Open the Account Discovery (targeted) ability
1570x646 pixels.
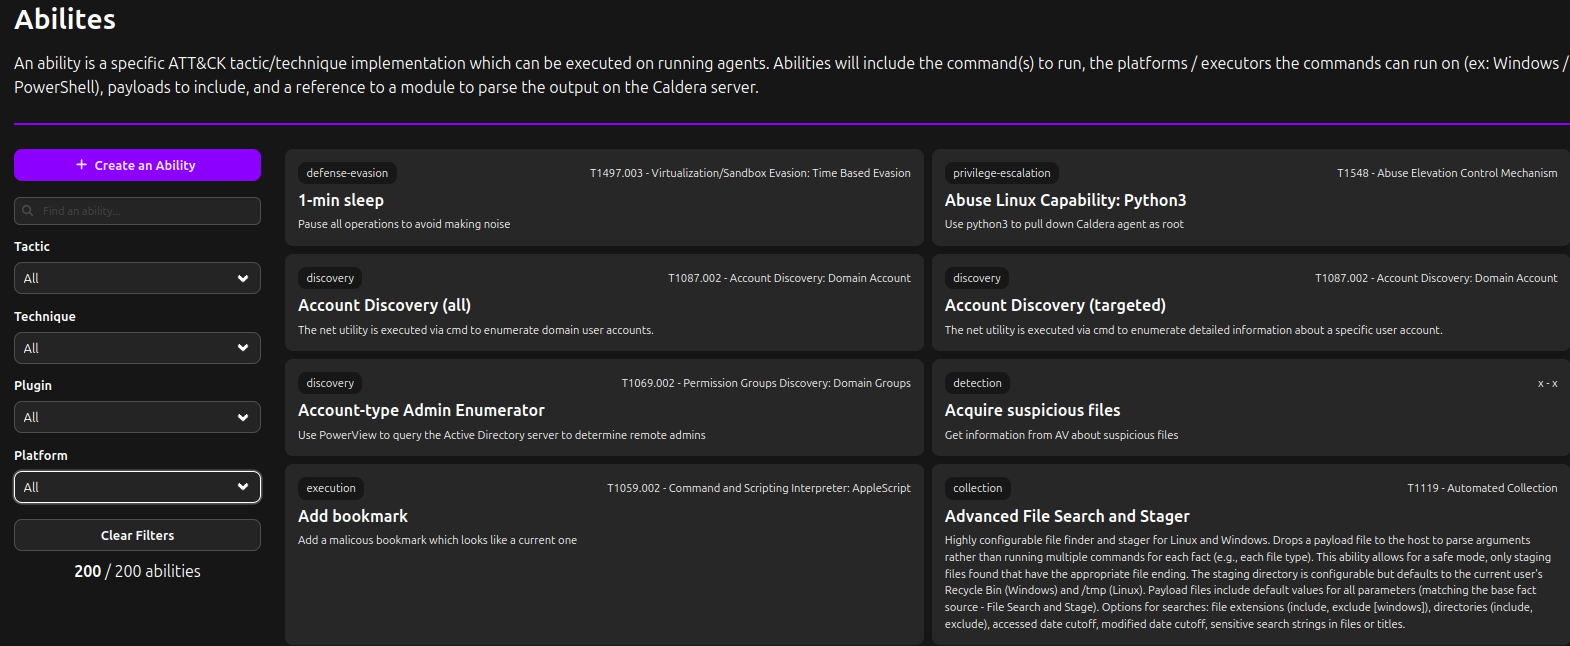point(1250,305)
